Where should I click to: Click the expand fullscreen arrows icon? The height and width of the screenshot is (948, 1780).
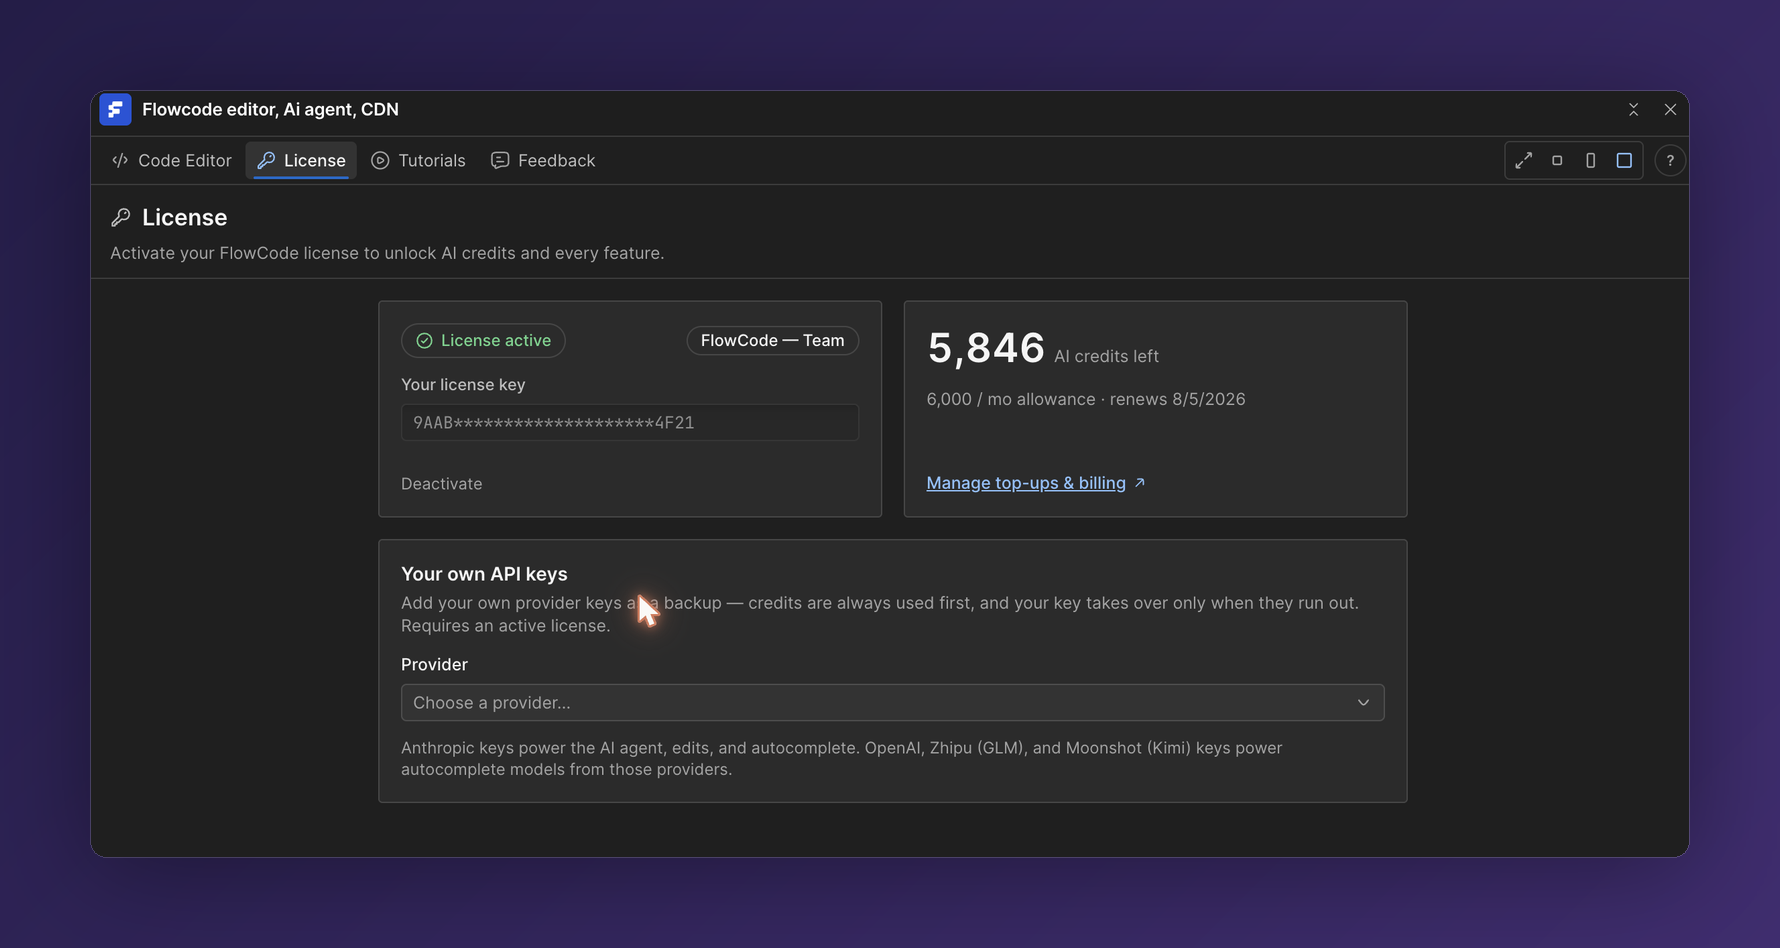(1523, 161)
